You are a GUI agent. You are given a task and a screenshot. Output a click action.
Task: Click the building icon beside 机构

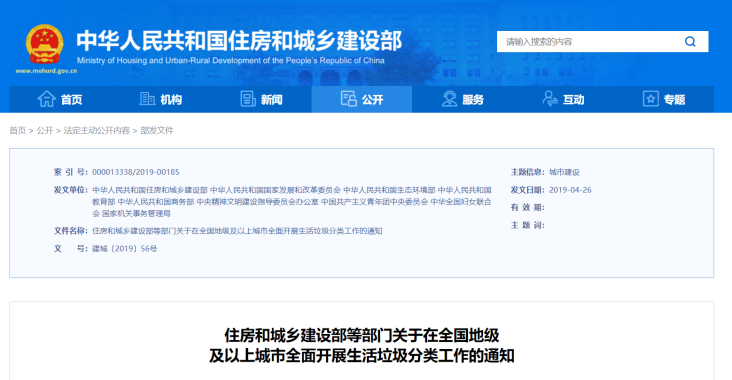(147, 99)
